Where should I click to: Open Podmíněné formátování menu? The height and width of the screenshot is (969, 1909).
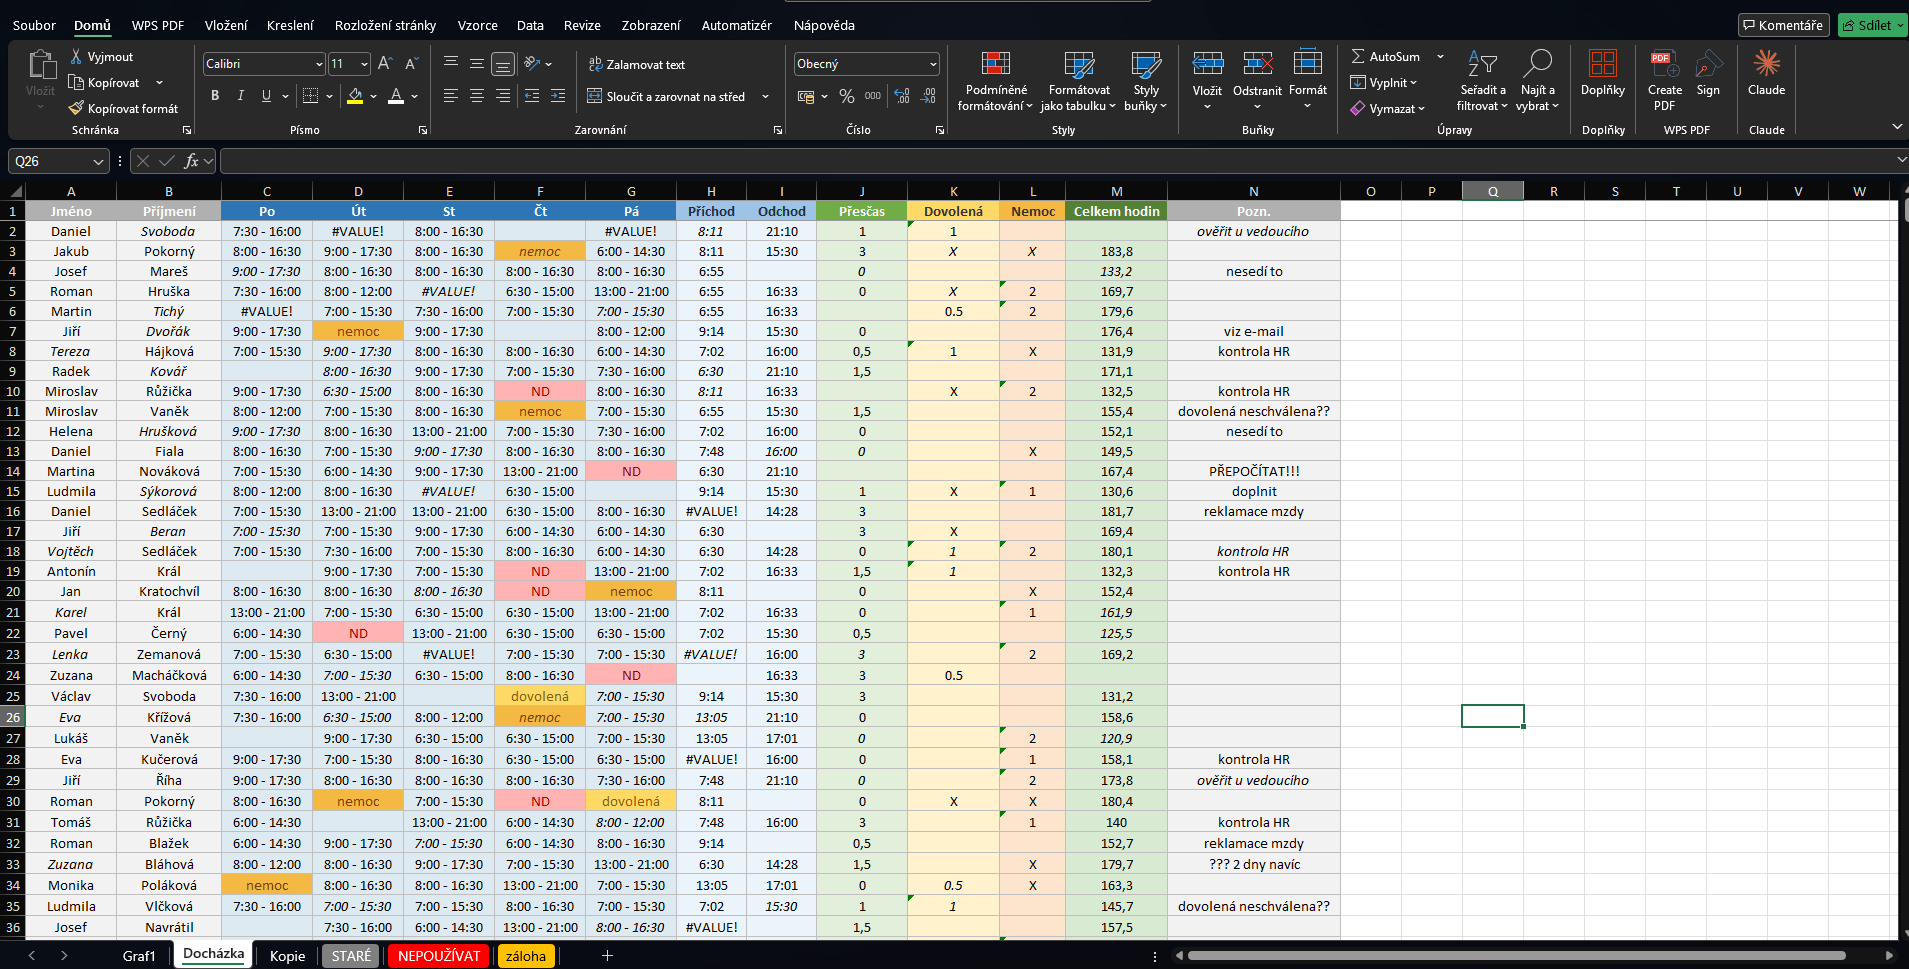click(x=995, y=82)
